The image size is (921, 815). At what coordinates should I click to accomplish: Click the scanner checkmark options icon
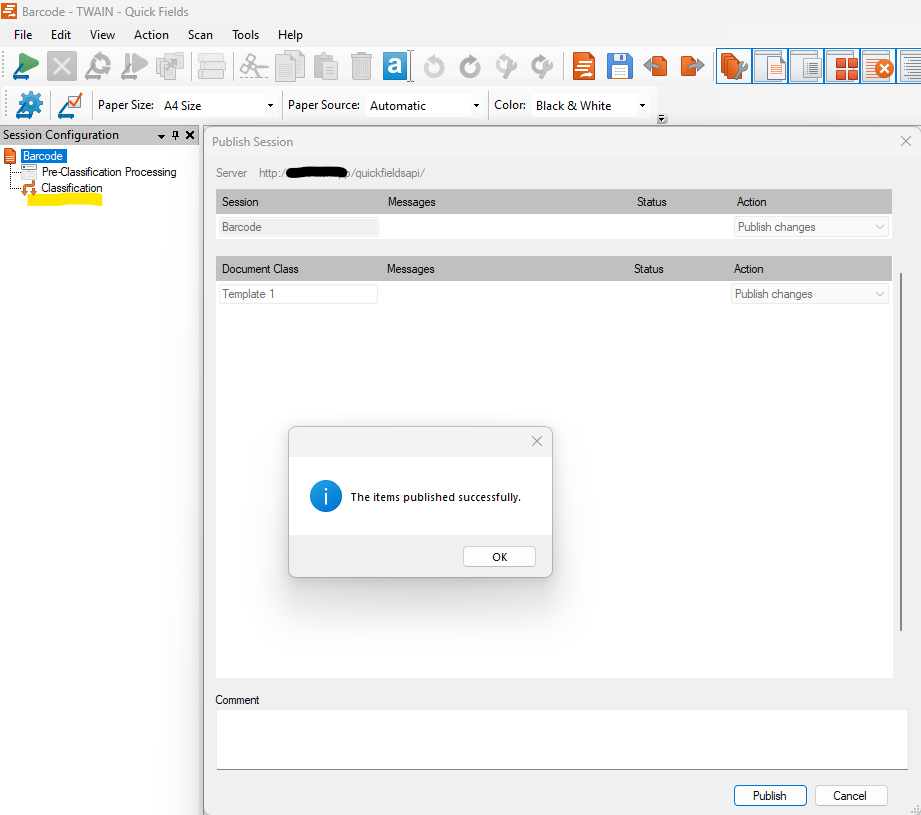[x=70, y=105]
